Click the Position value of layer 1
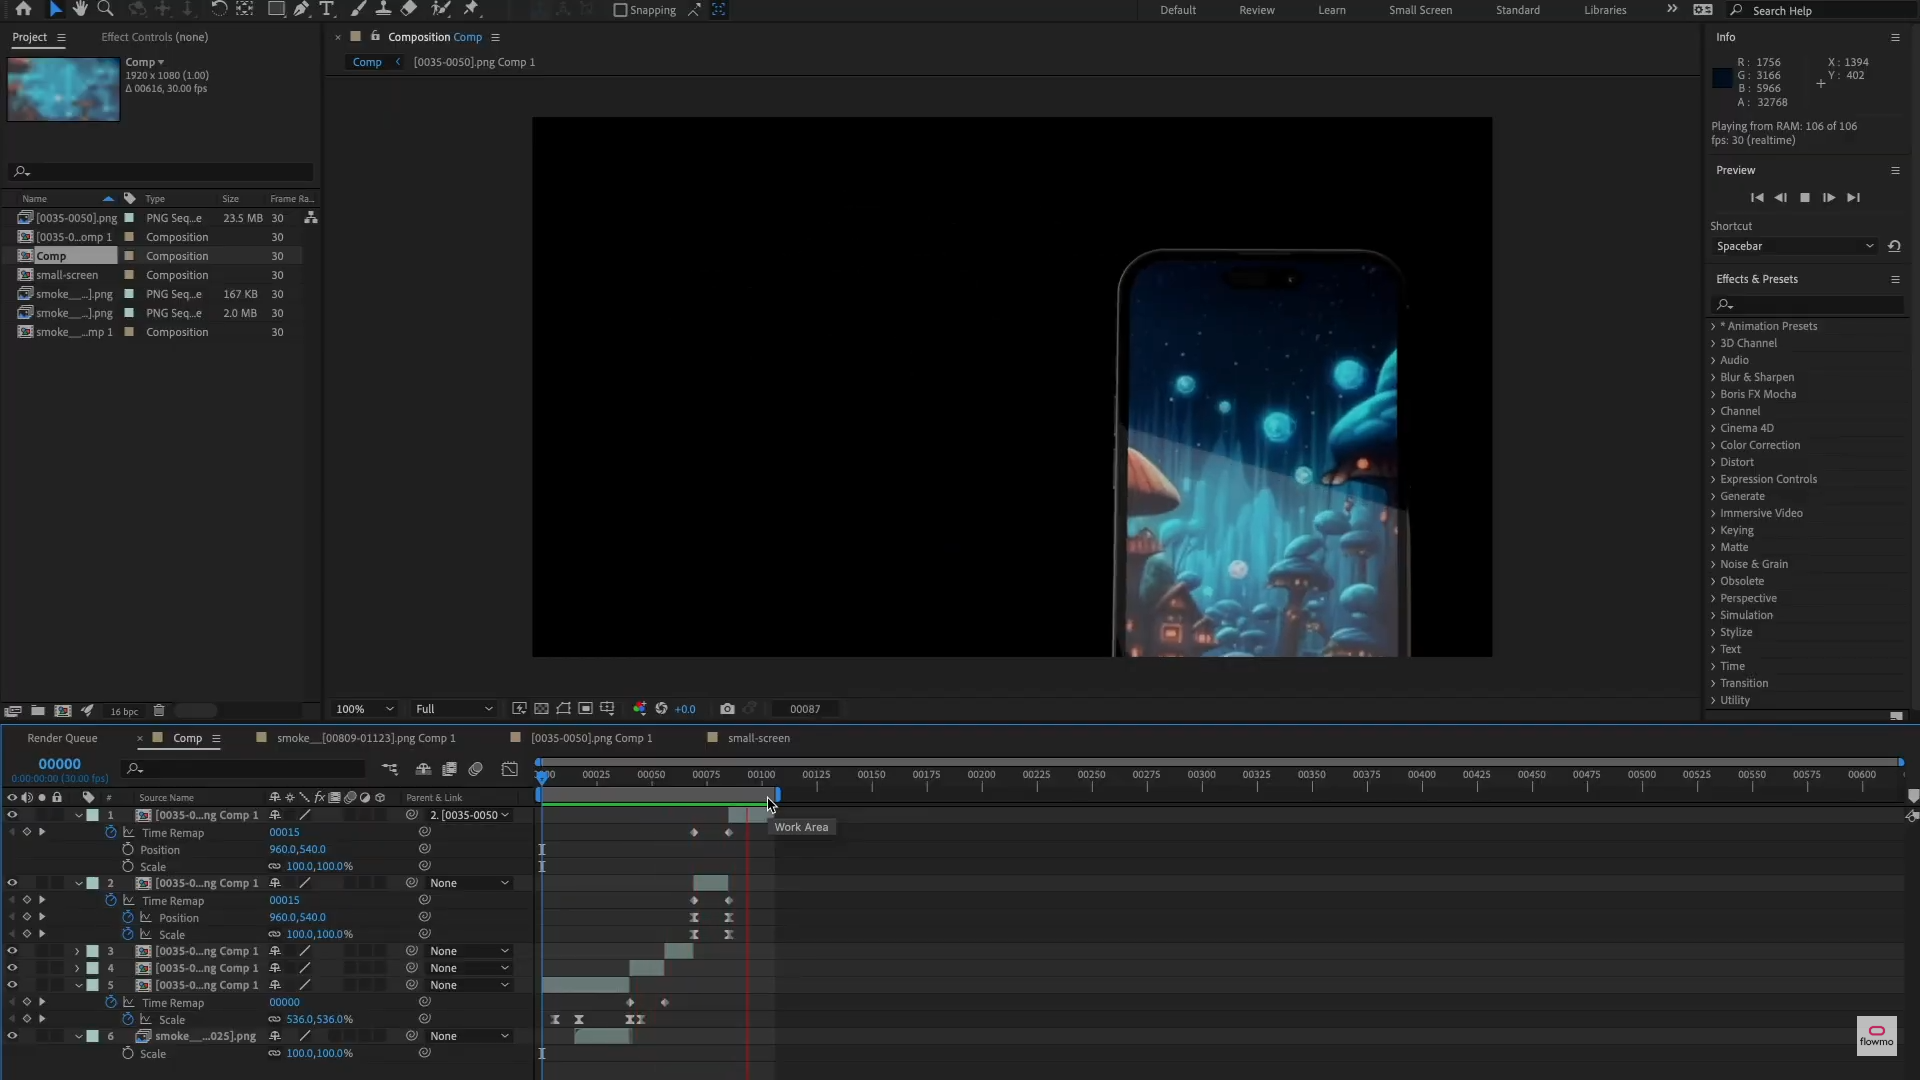Viewport: 1920px width, 1080px height. (x=297, y=849)
